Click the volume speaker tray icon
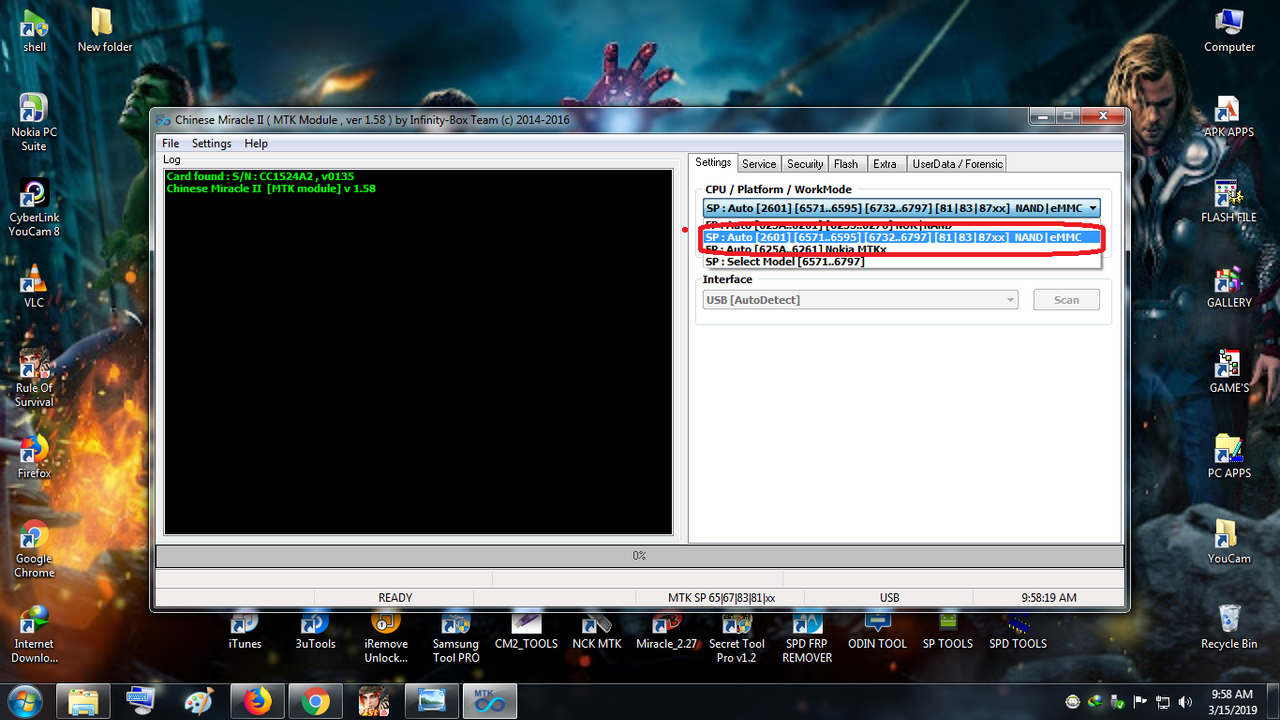Viewport: 1280px width, 720px height. [x=1185, y=702]
